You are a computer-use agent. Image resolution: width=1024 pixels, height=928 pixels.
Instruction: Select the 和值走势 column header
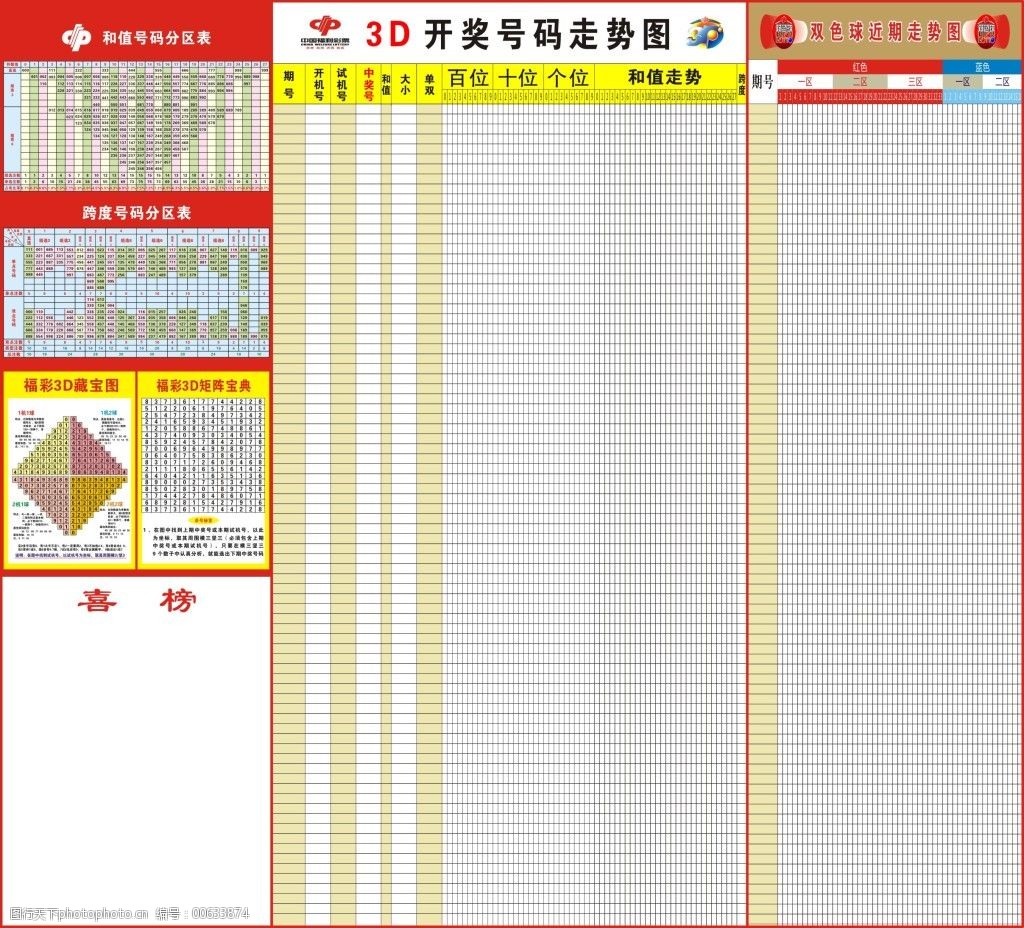coord(664,77)
